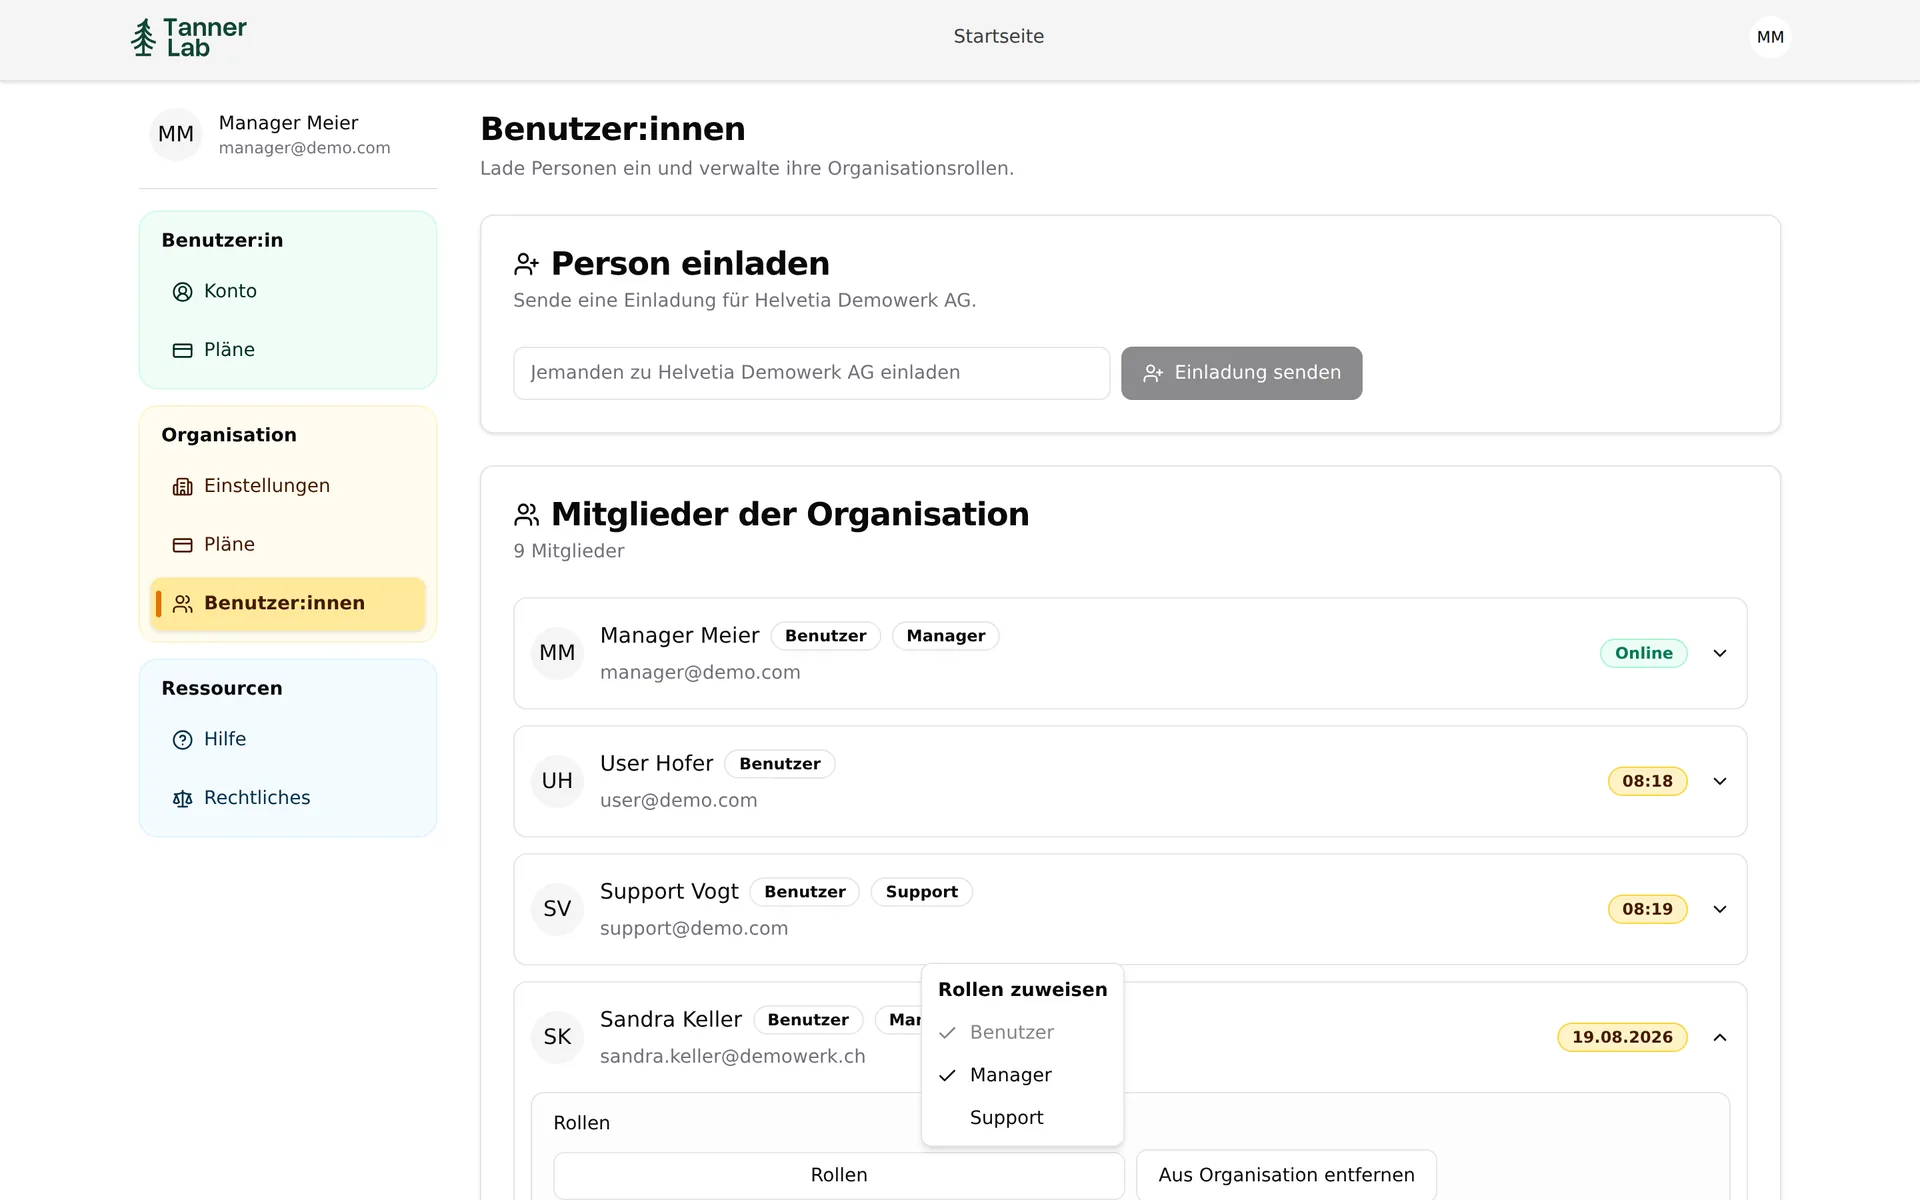Click the scales icon beside Rechtliches
The image size is (1920, 1200).
182,799
